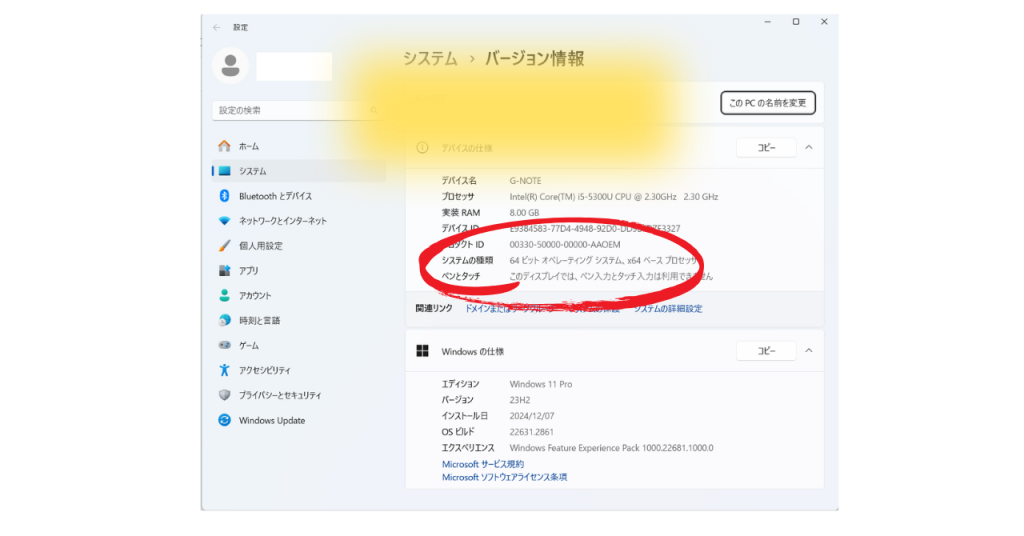1024x536 pixels.
Task: Click the rename this PC button
Action: pos(767,103)
